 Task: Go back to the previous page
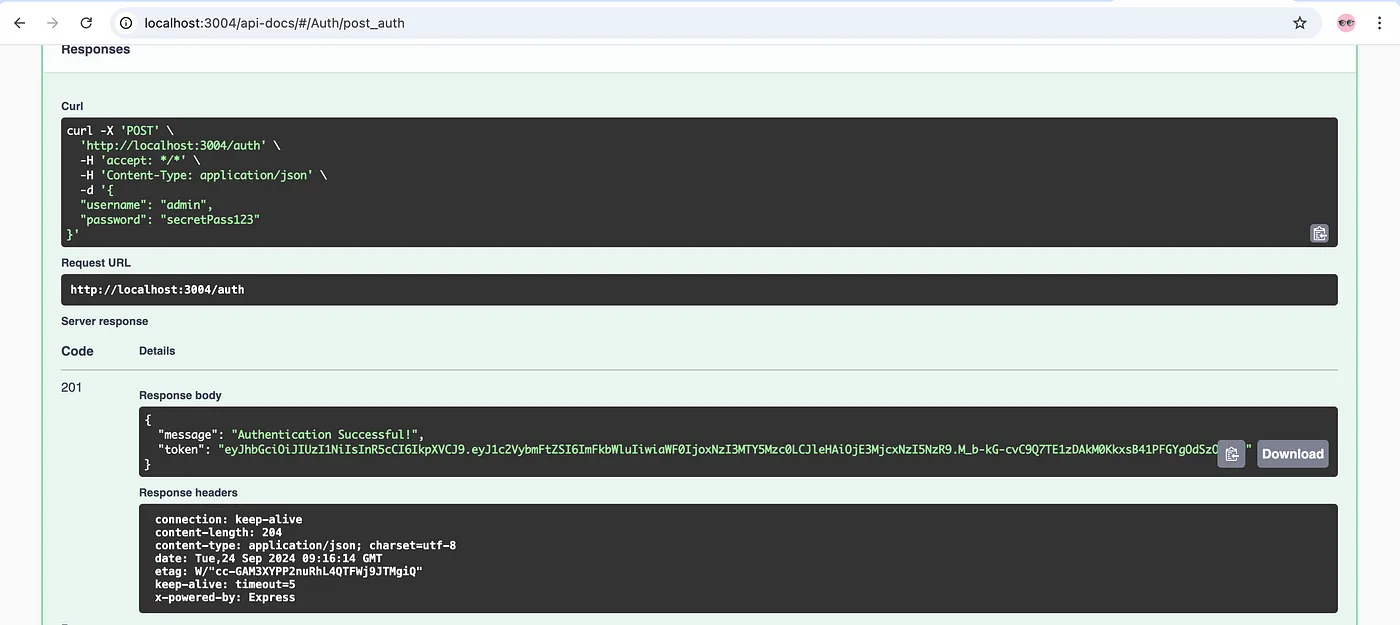pyautogui.click(x=19, y=23)
